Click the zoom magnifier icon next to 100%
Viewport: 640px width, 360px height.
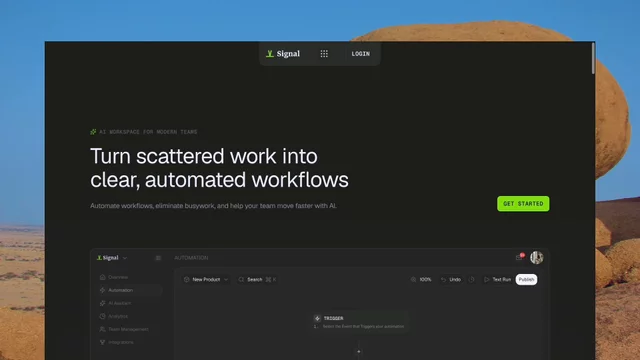413,280
